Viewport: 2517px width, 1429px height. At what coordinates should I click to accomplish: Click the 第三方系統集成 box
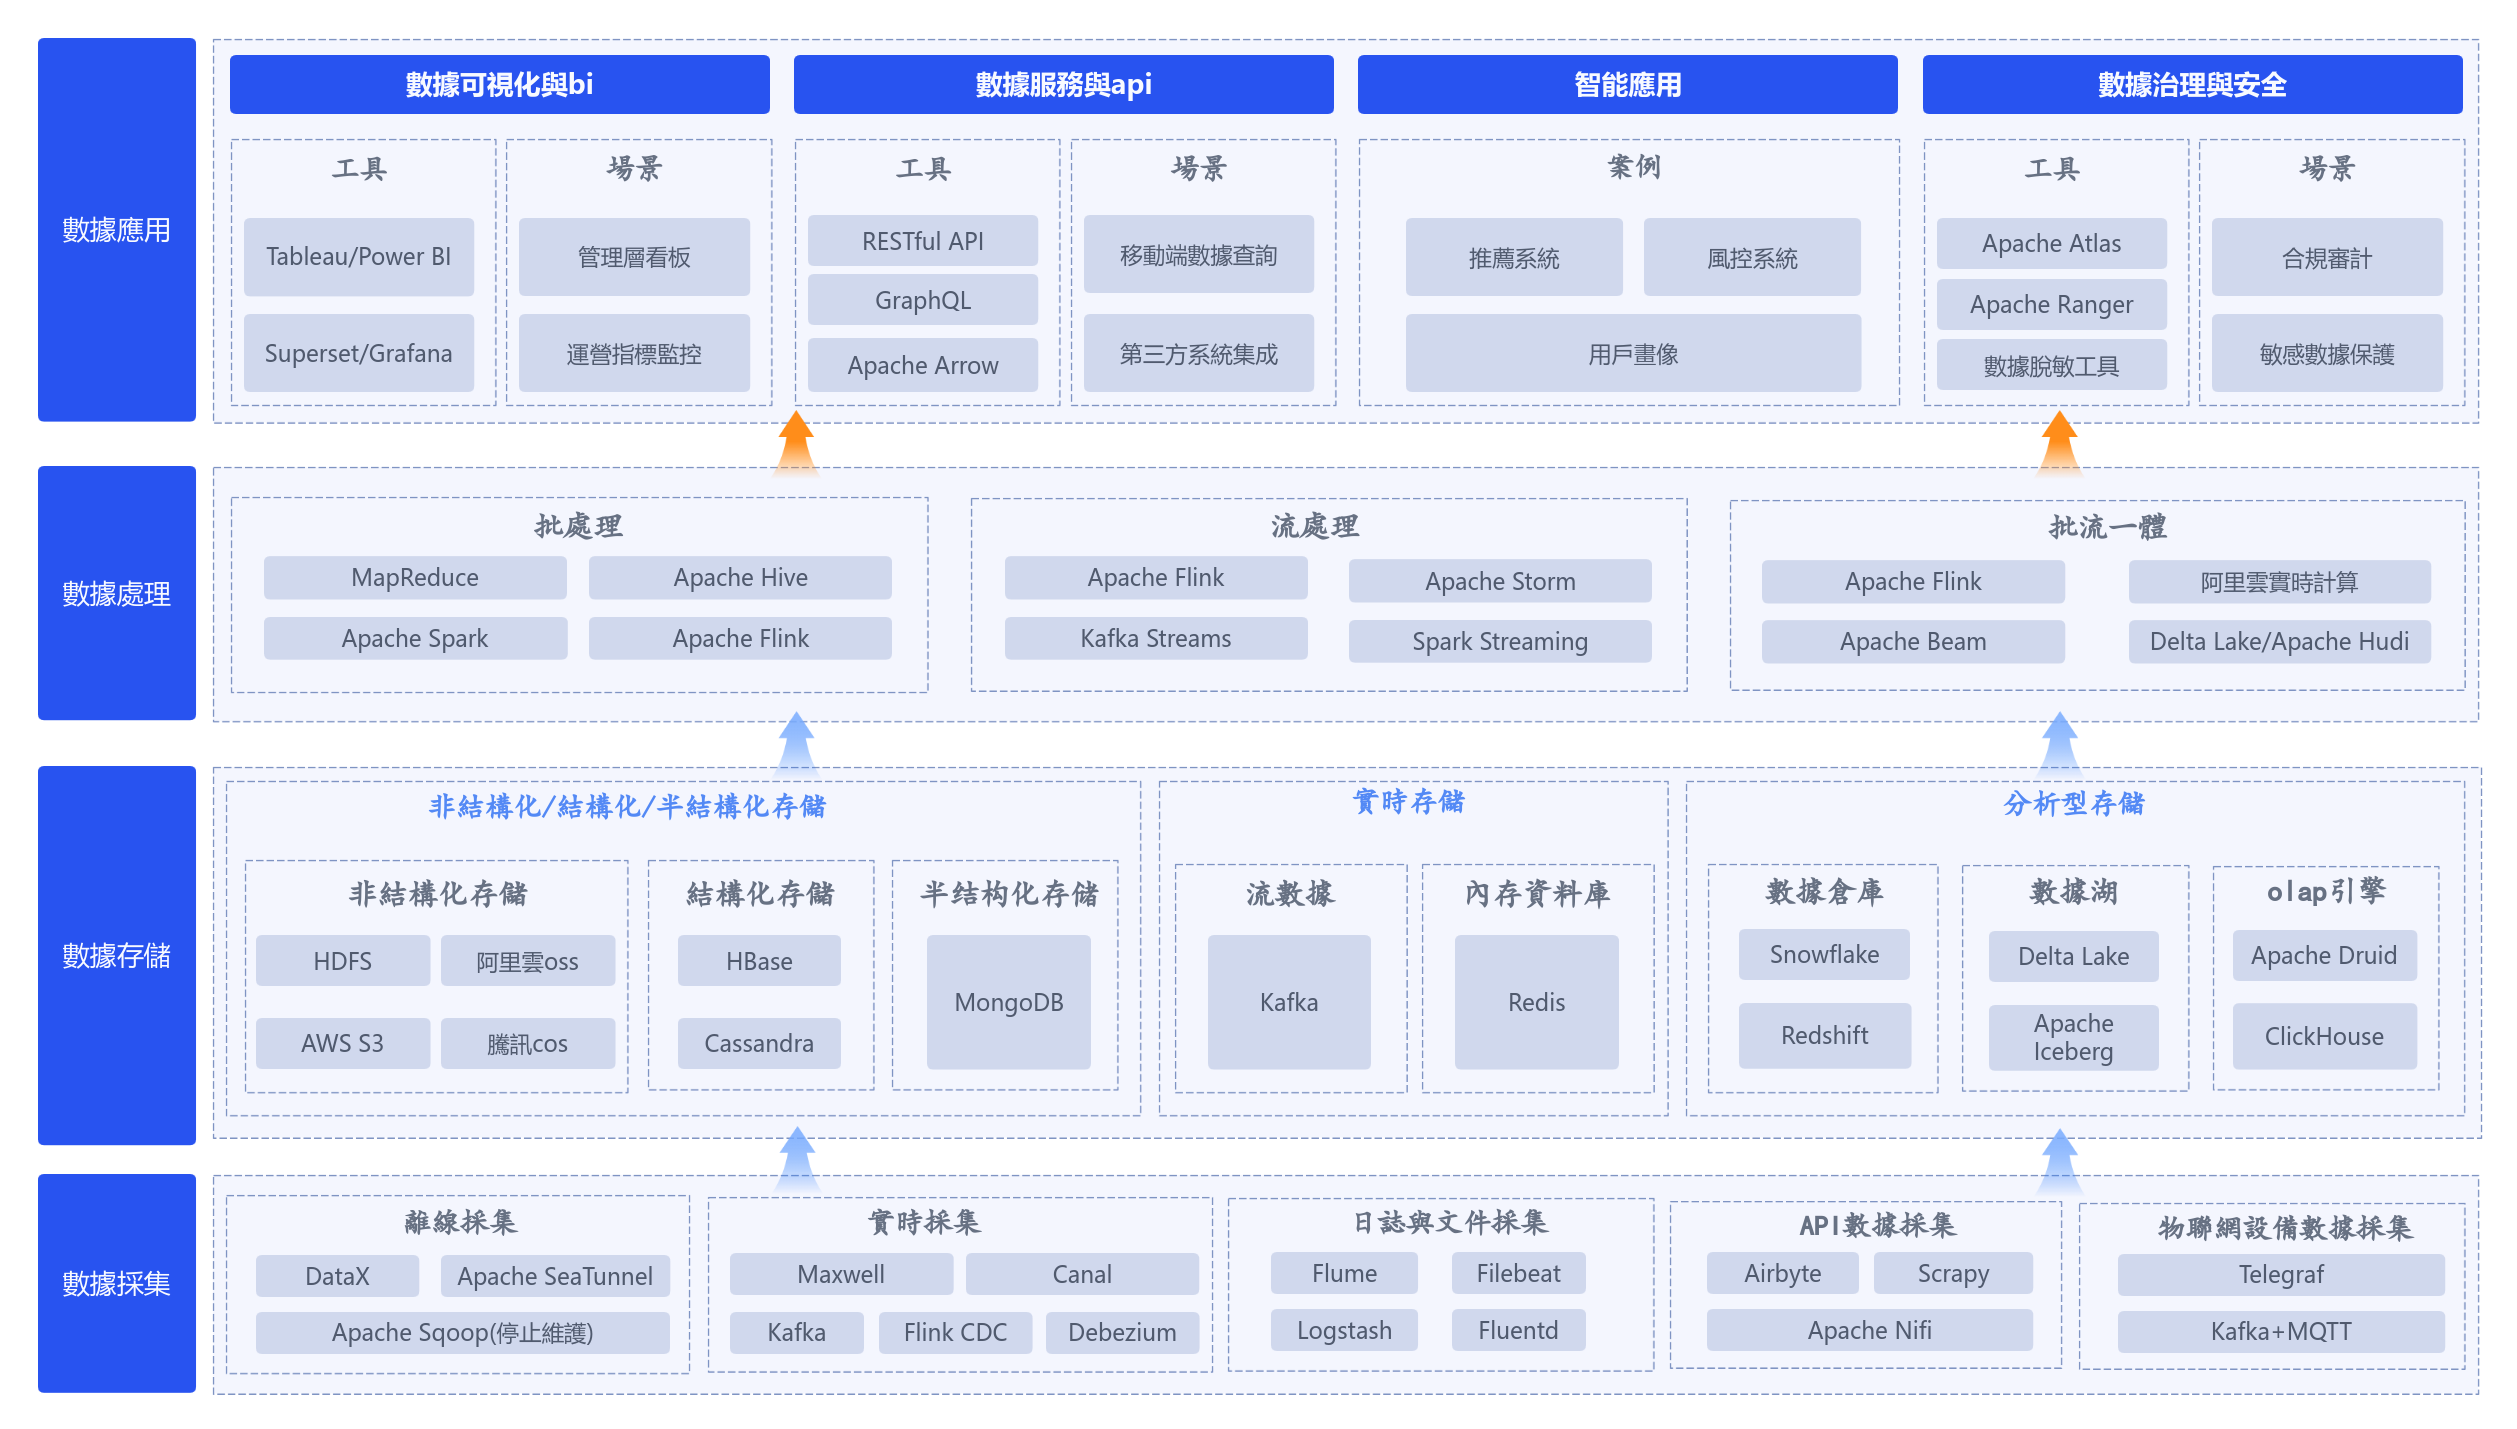click(x=1198, y=353)
